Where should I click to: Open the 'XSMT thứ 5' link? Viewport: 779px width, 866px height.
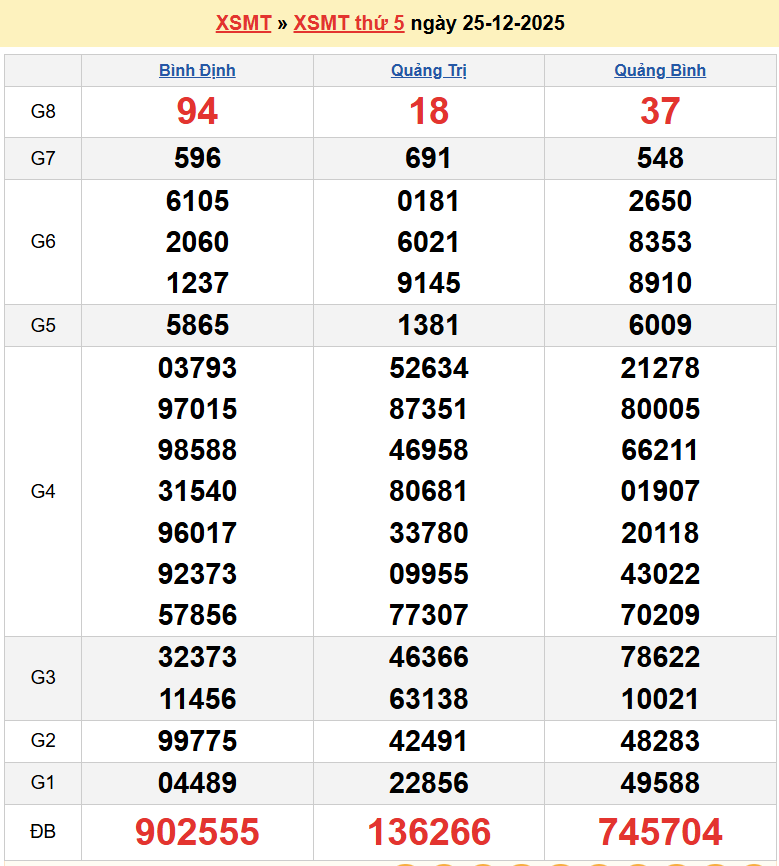349,23
